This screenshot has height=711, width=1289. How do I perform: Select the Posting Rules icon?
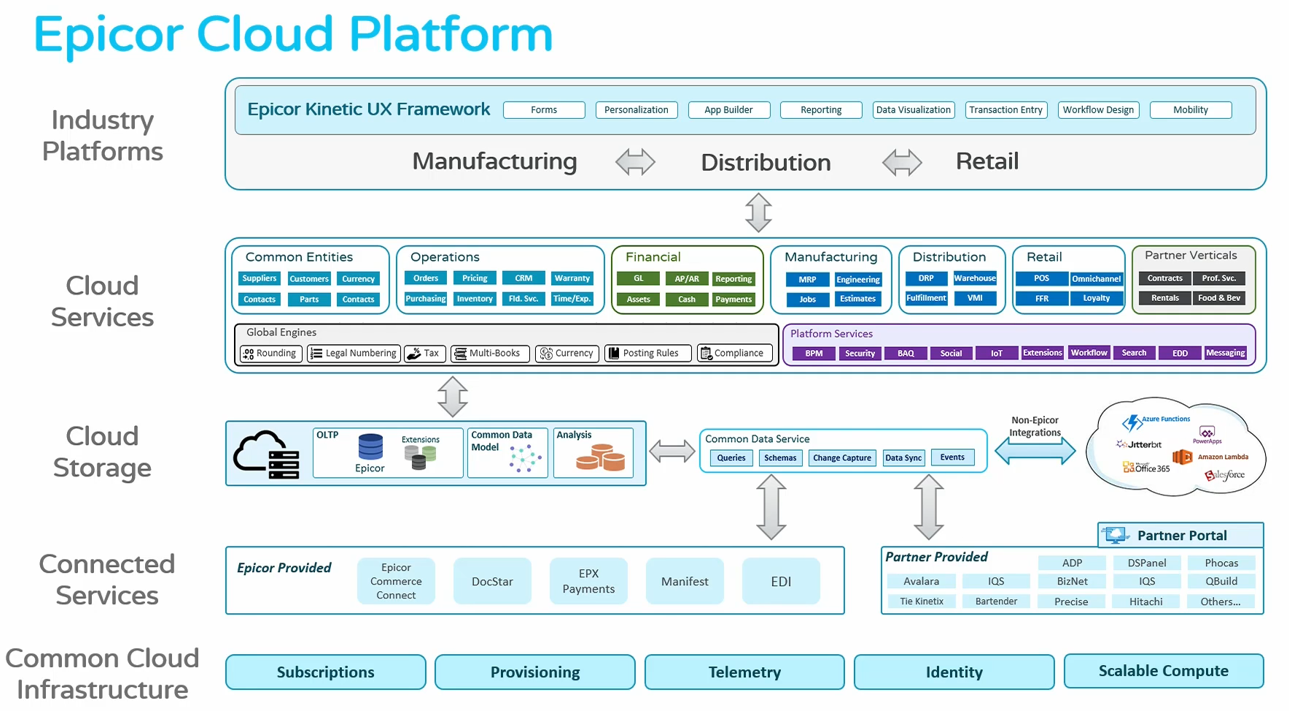[x=614, y=353]
